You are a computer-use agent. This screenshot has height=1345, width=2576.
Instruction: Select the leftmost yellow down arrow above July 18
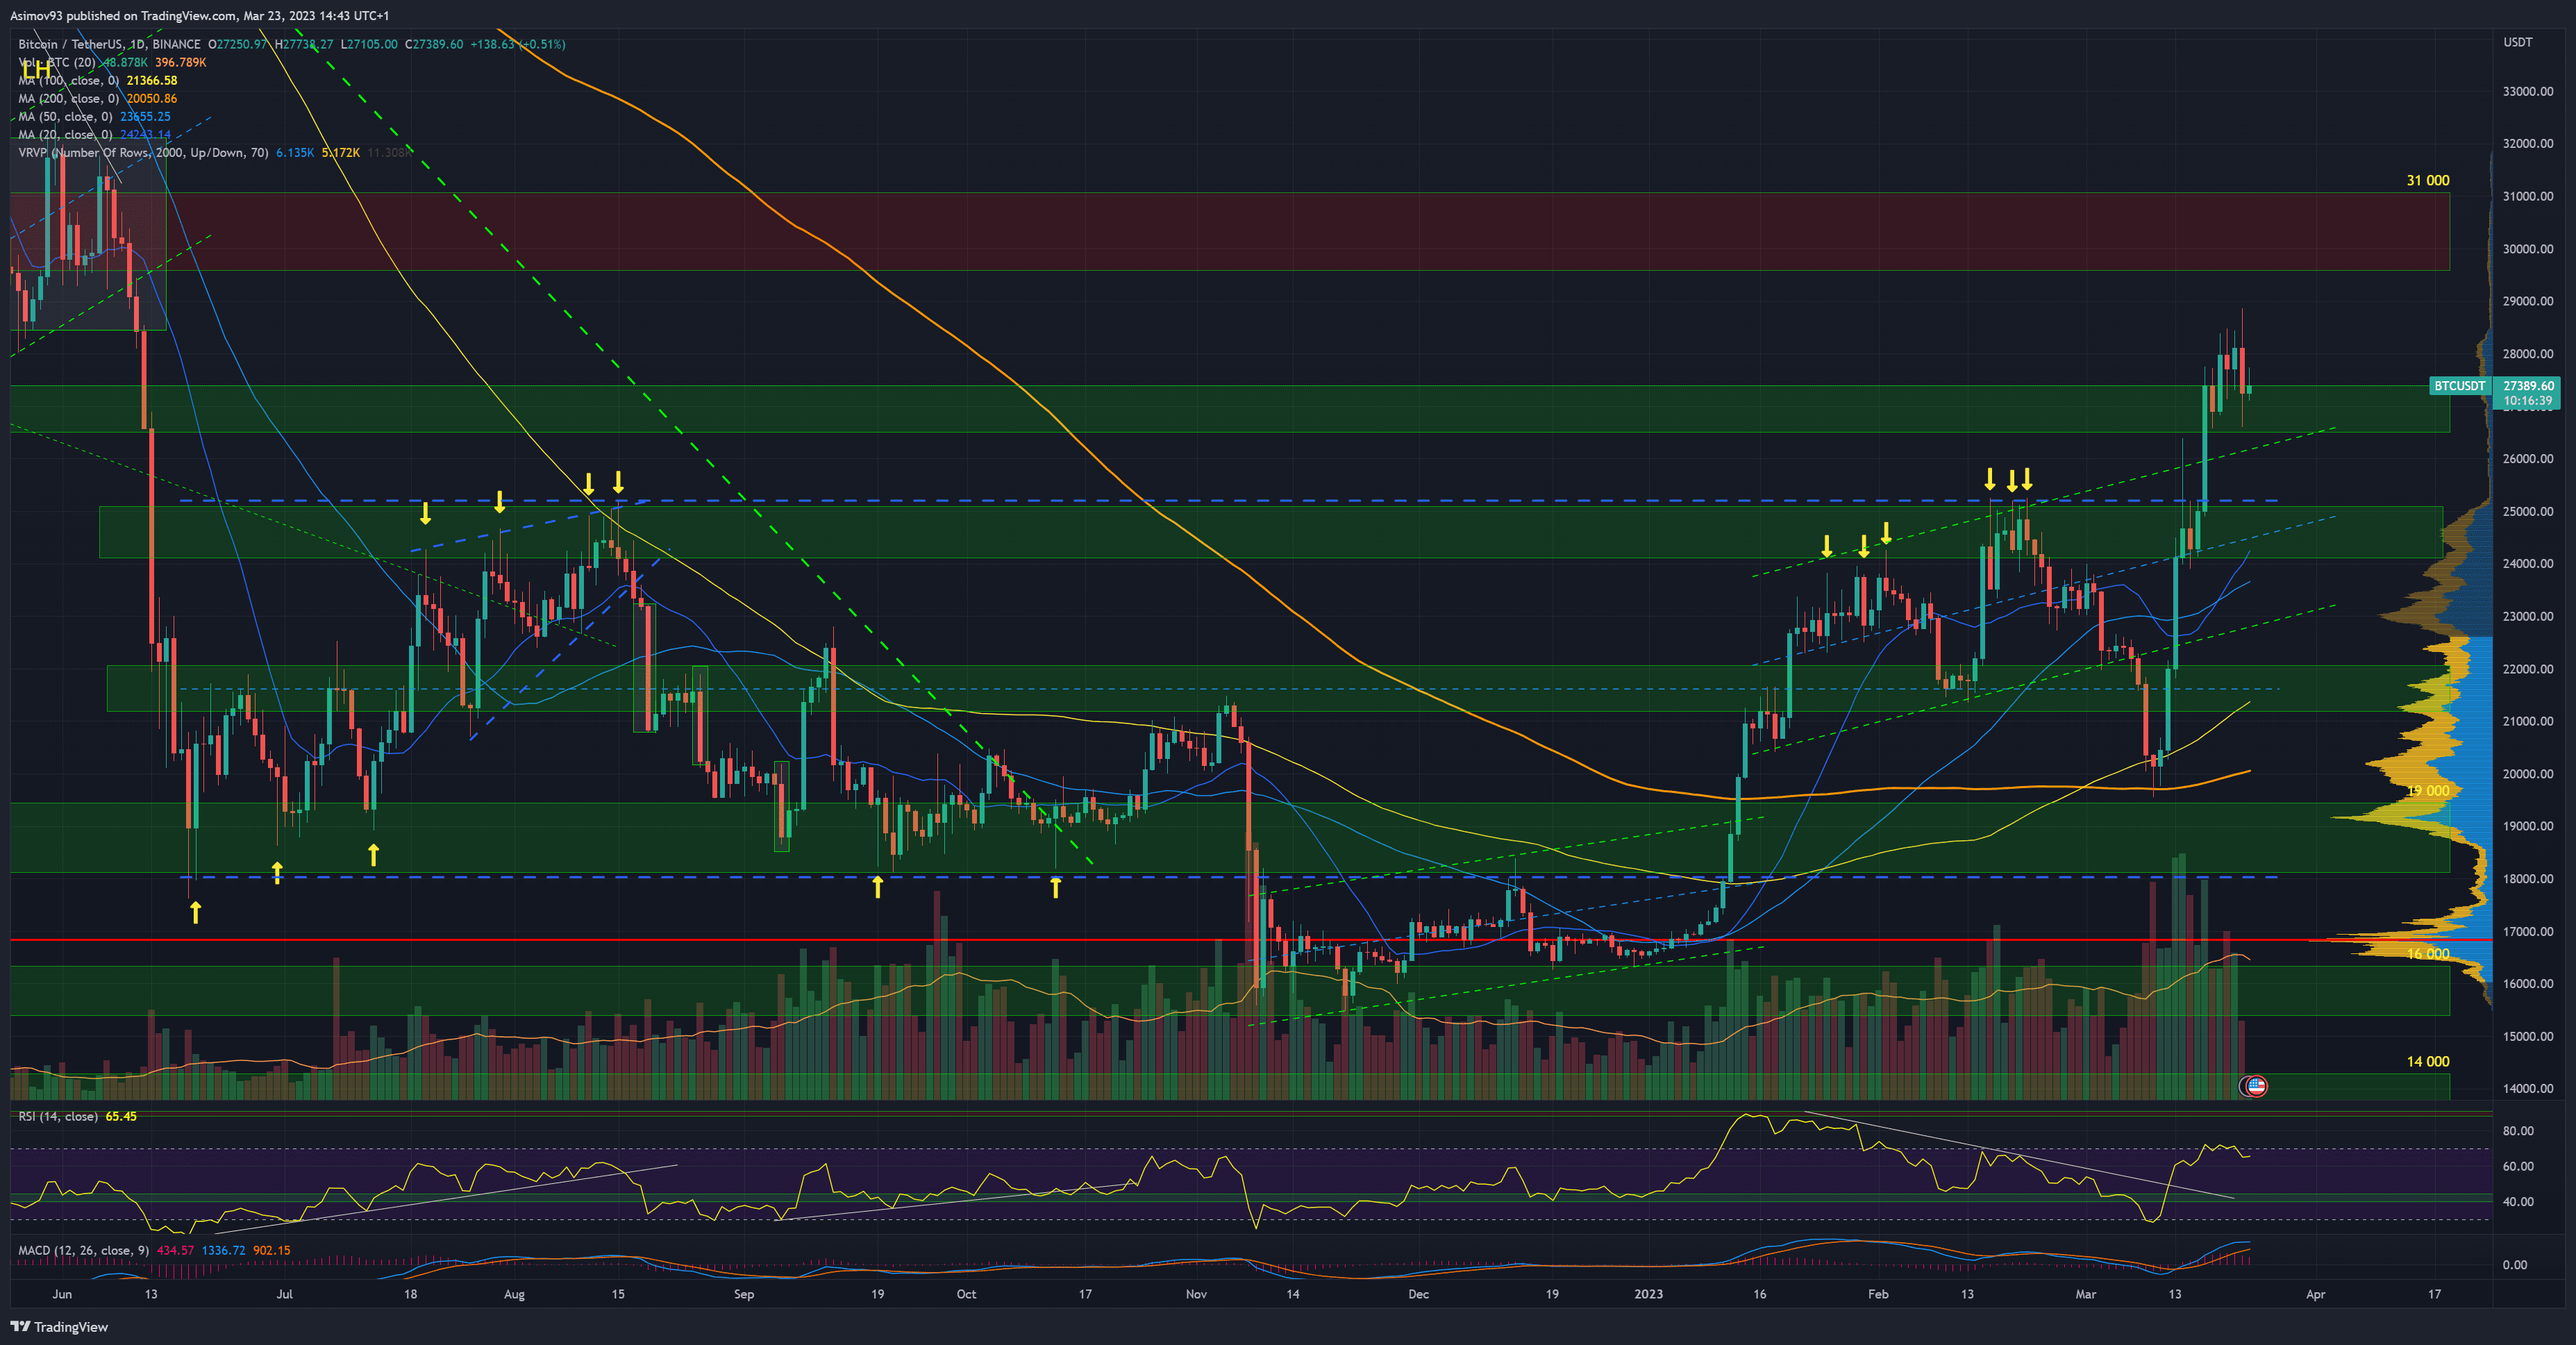click(x=426, y=514)
